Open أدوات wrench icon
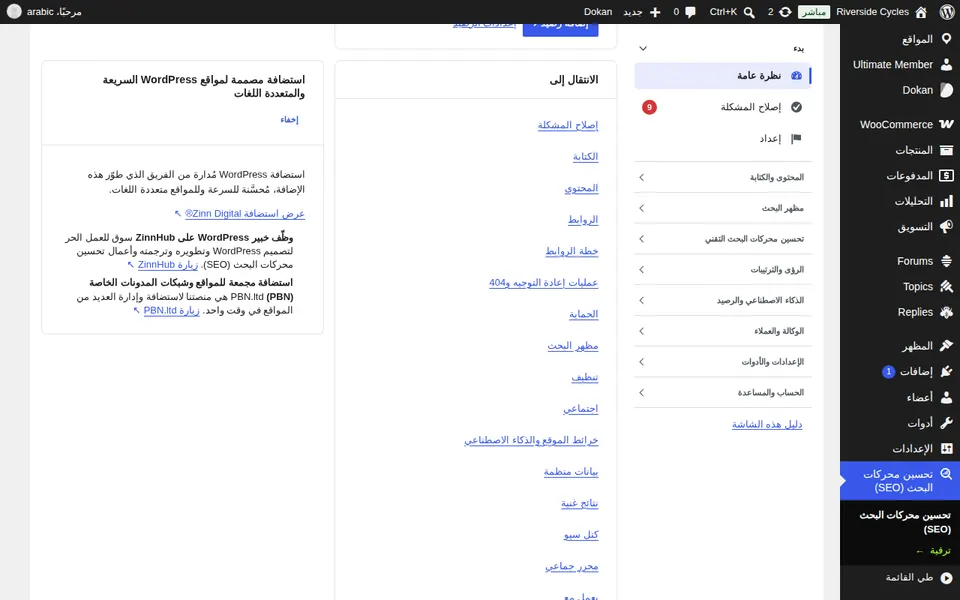Image resolution: width=960 pixels, height=600 pixels. (x=946, y=423)
